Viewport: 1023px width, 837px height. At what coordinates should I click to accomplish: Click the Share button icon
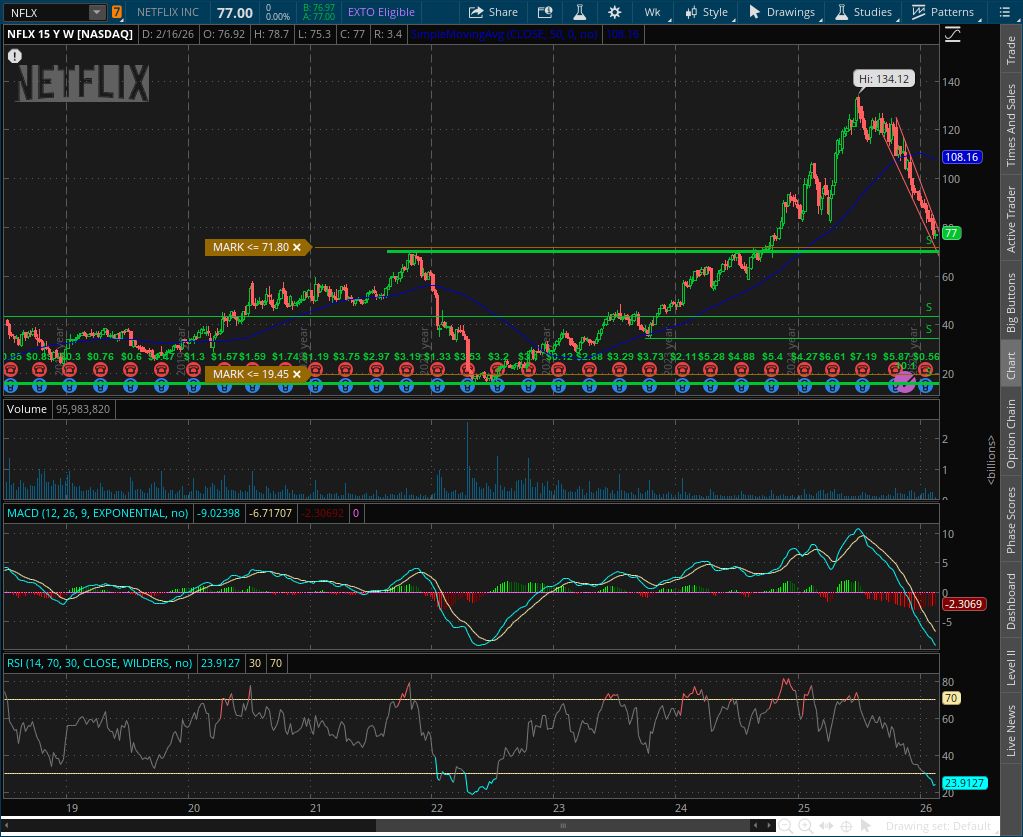coord(476,12)
